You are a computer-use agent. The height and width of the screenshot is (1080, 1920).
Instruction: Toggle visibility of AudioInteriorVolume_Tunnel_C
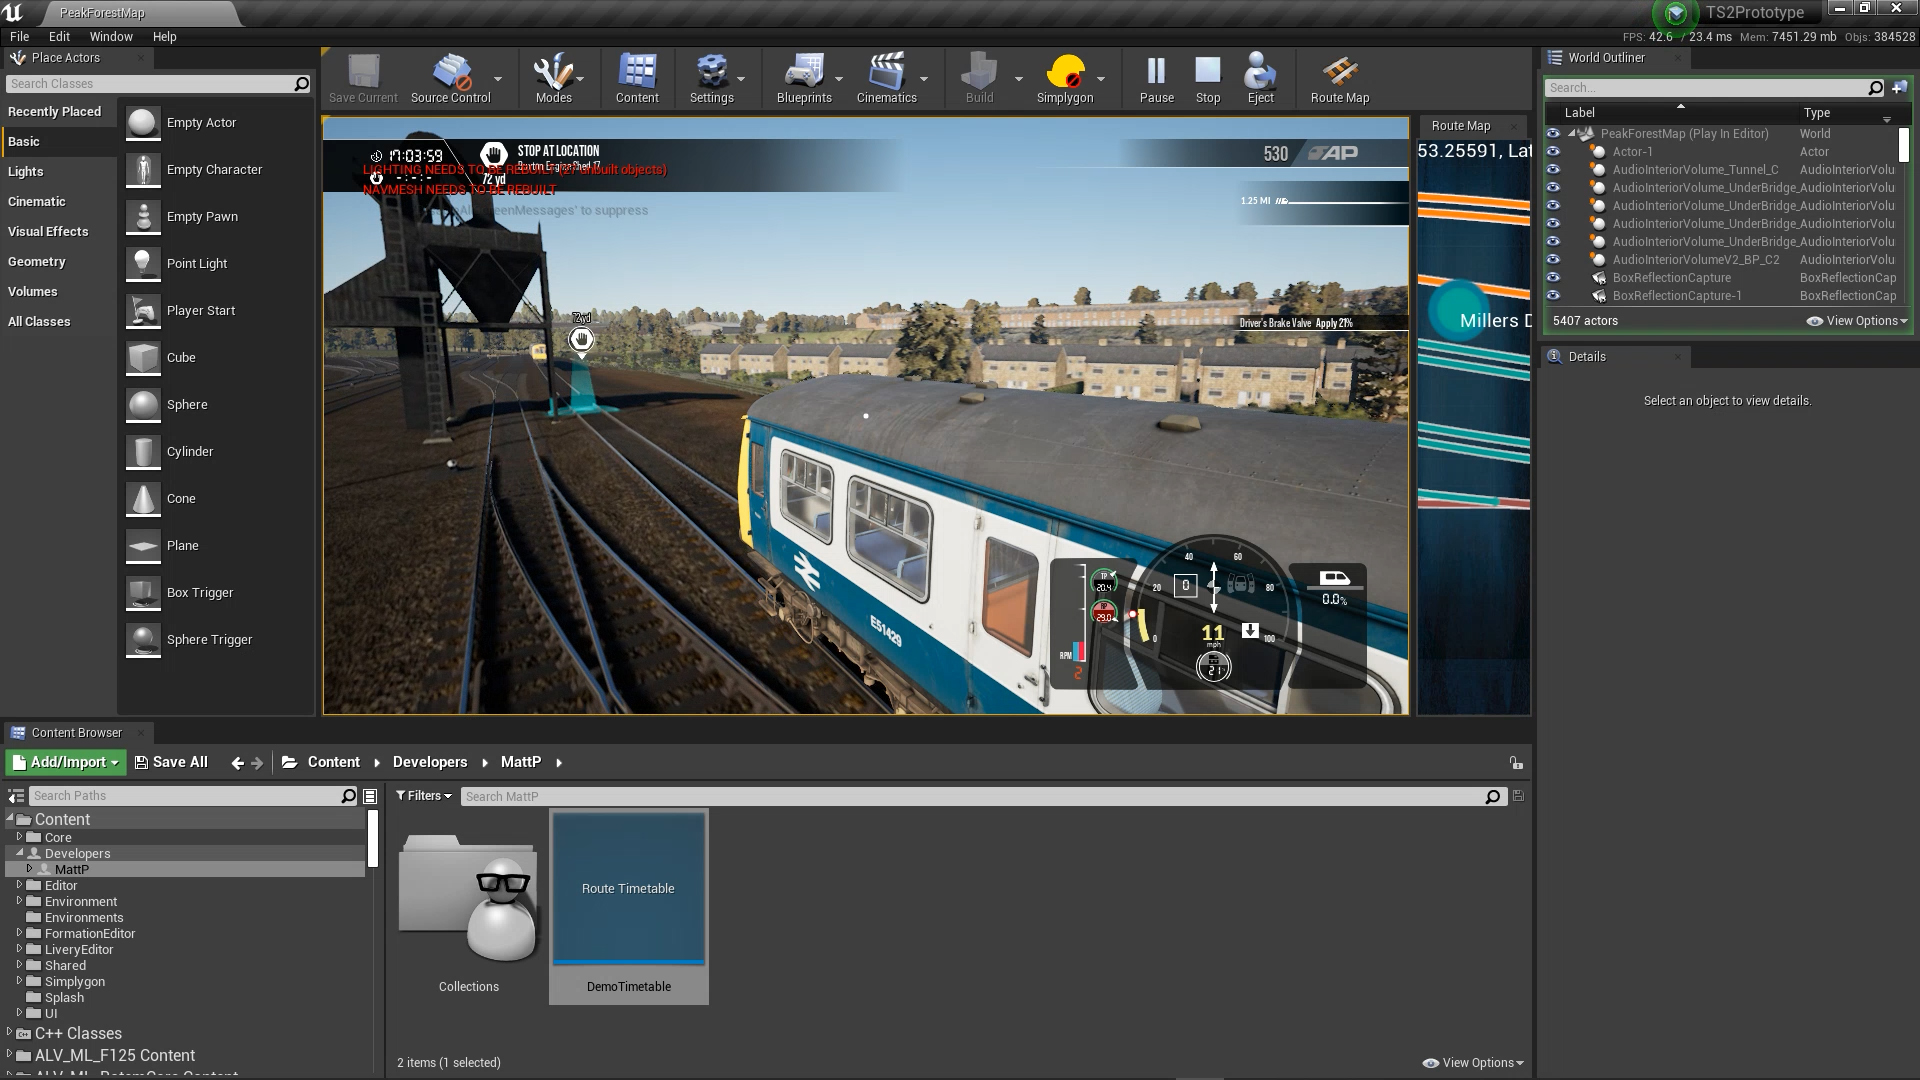pos(1553,169)
